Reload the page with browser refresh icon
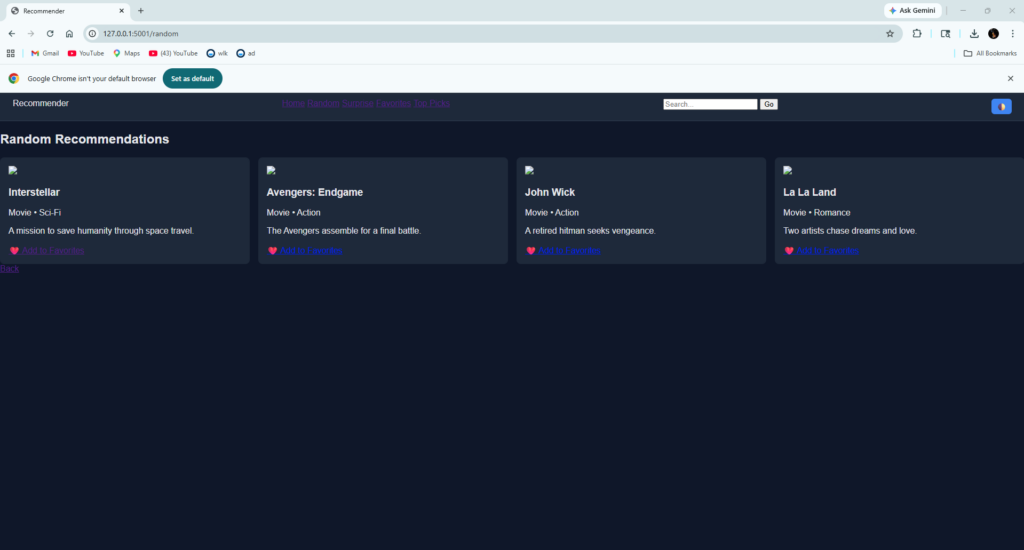Screen dimensions: 1024x550 [x=50, y=33]
